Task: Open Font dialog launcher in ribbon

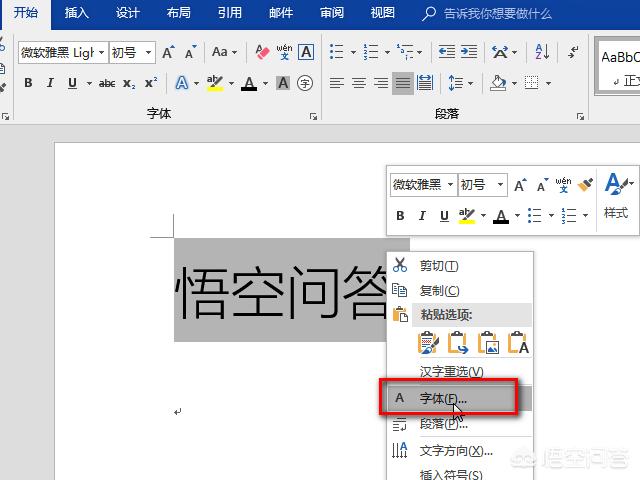Action: click(x=313, y=117)
